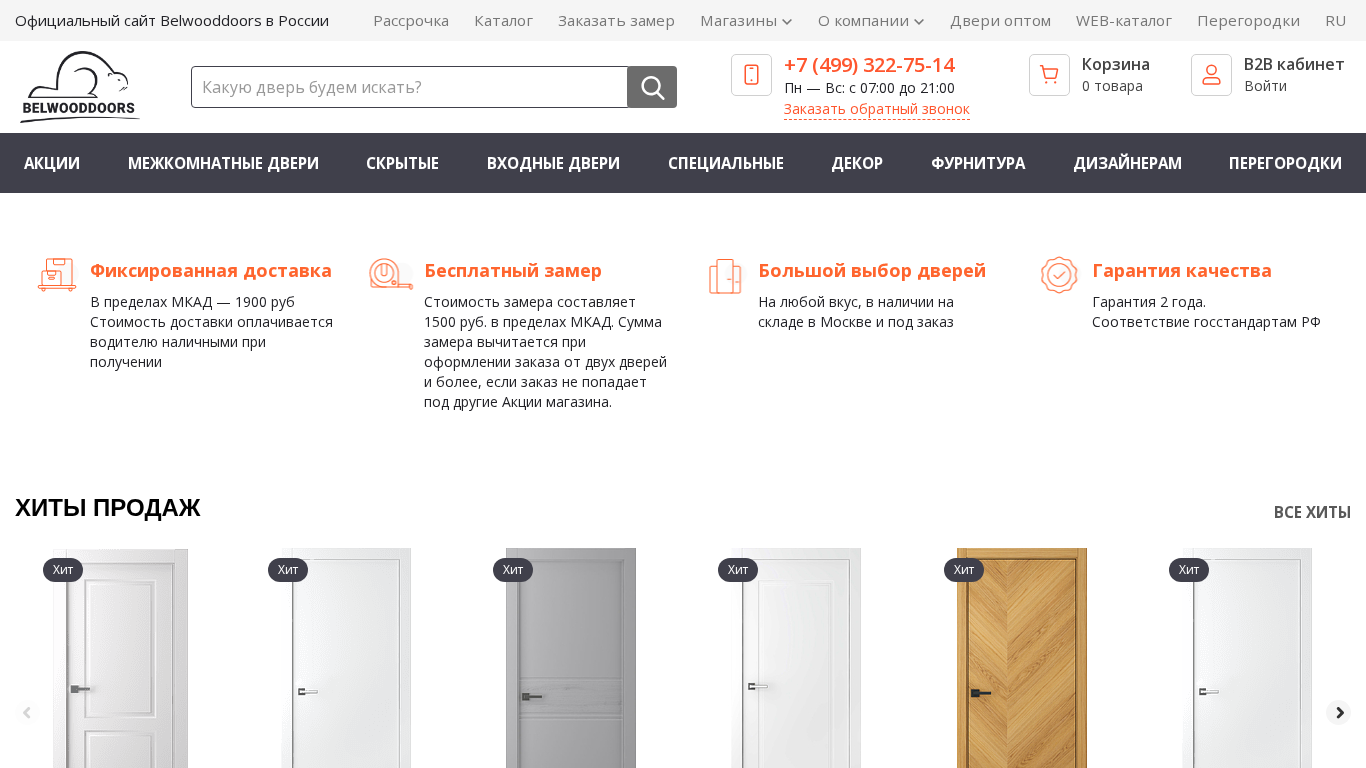Click the Заказать обратный звонок link
The height and width of the screenshot is (768, 1366).
tap(877, 109)
